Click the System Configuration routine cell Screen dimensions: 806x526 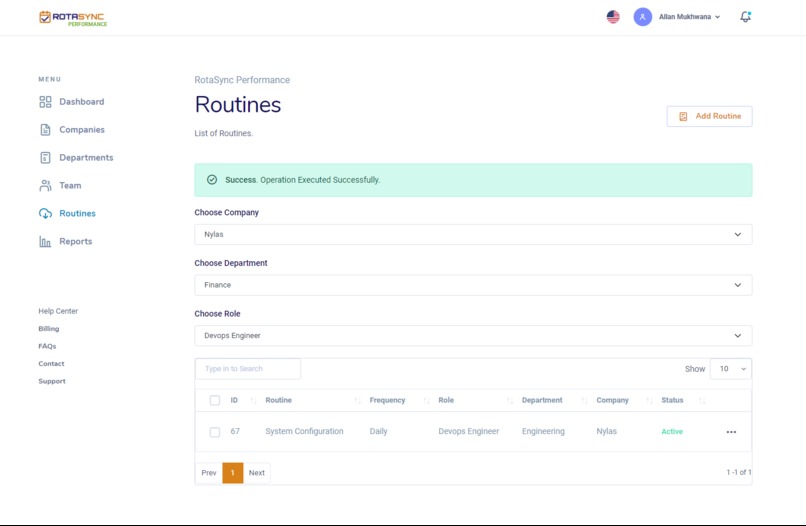pyautogui.click(x=304, y=431)
